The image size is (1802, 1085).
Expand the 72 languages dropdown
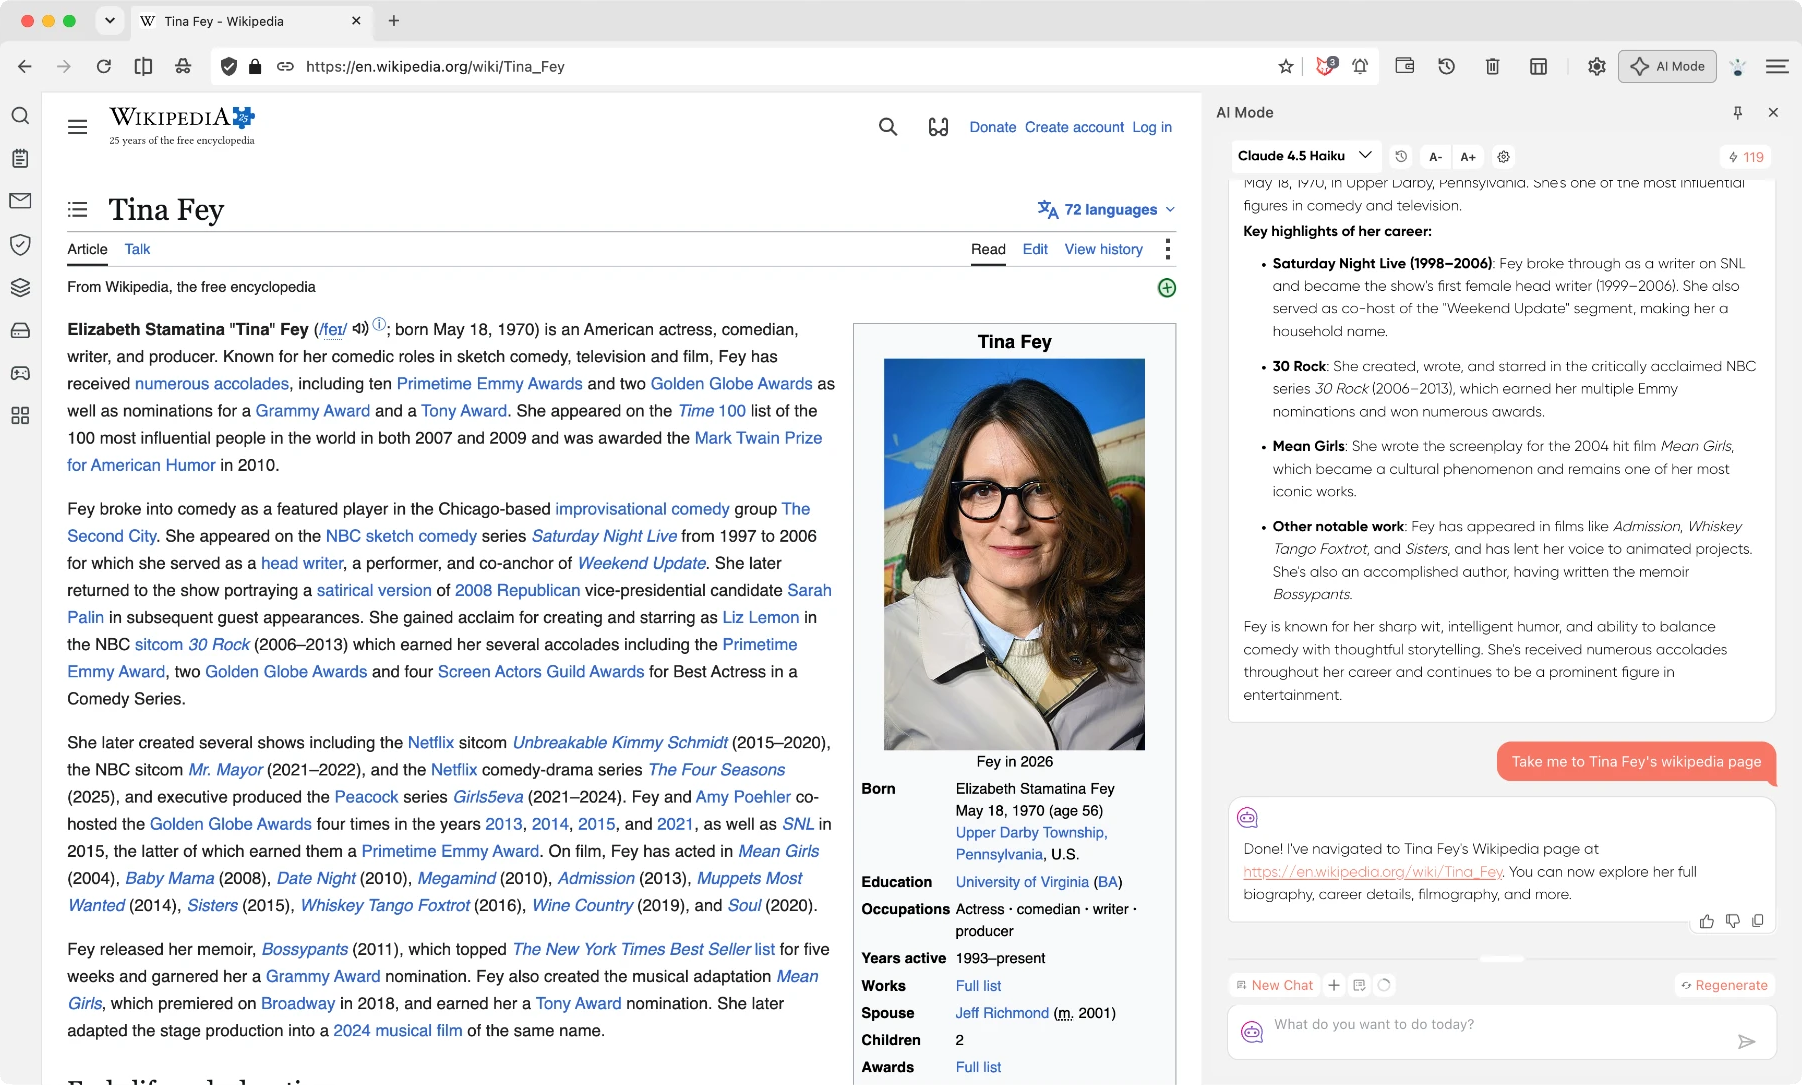[1106, 209]
